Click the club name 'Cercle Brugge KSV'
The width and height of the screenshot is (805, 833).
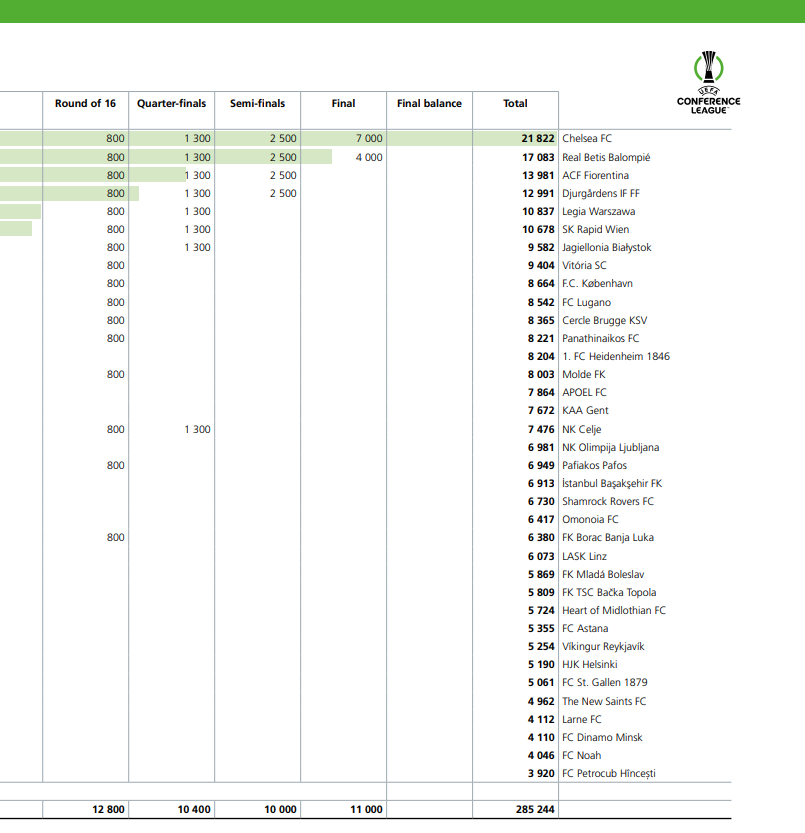(x=604, y=320)
